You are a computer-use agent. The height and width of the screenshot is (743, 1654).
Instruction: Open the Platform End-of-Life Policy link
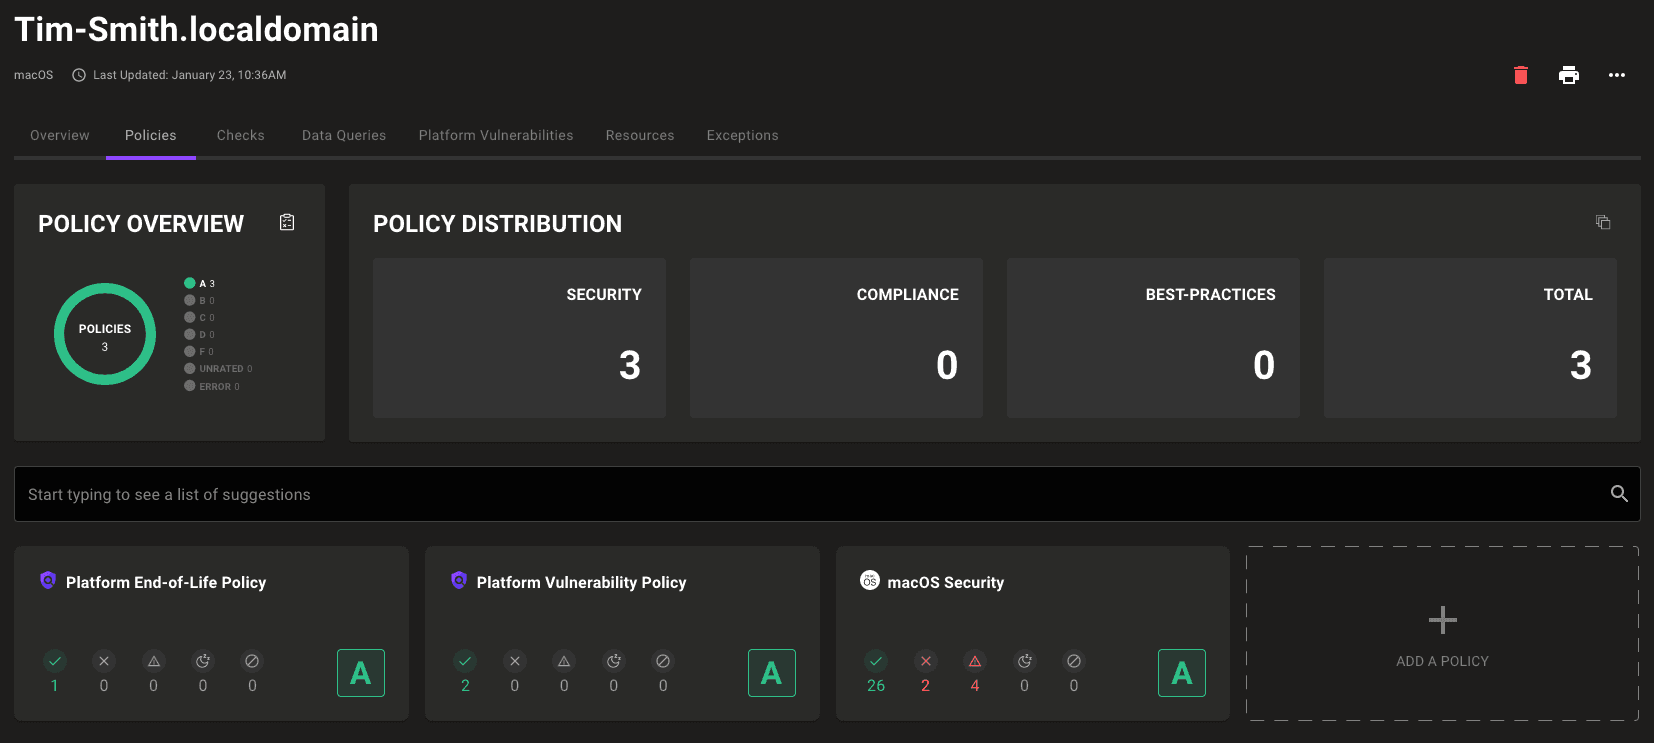point(166,582)
